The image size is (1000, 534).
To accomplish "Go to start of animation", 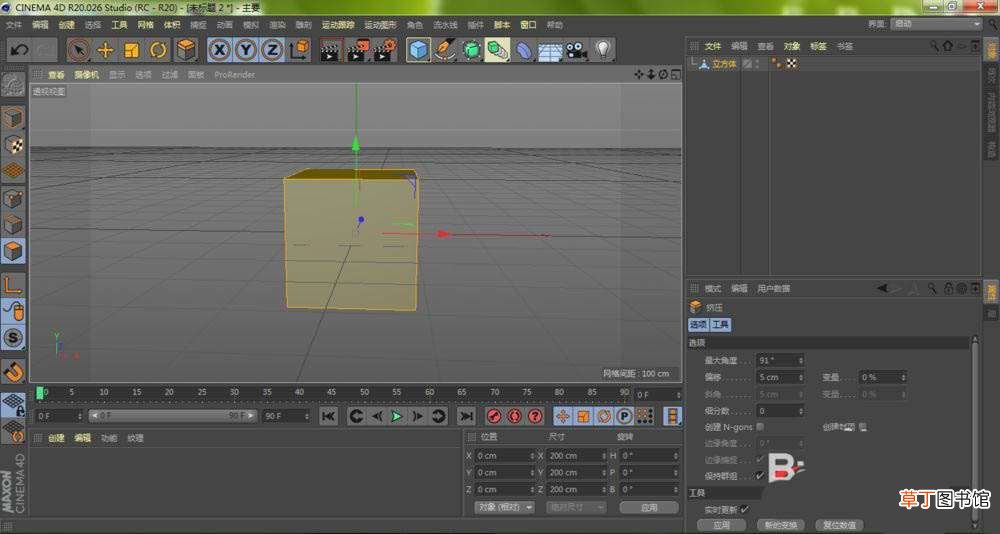I will pyautogui.click(x=328, y=417).
